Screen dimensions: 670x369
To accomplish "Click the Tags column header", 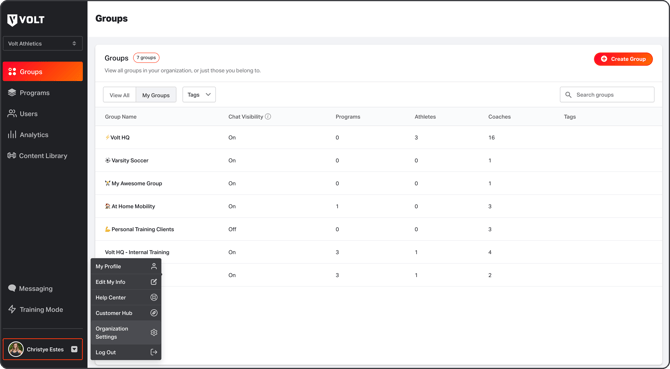I will [570, 117].
